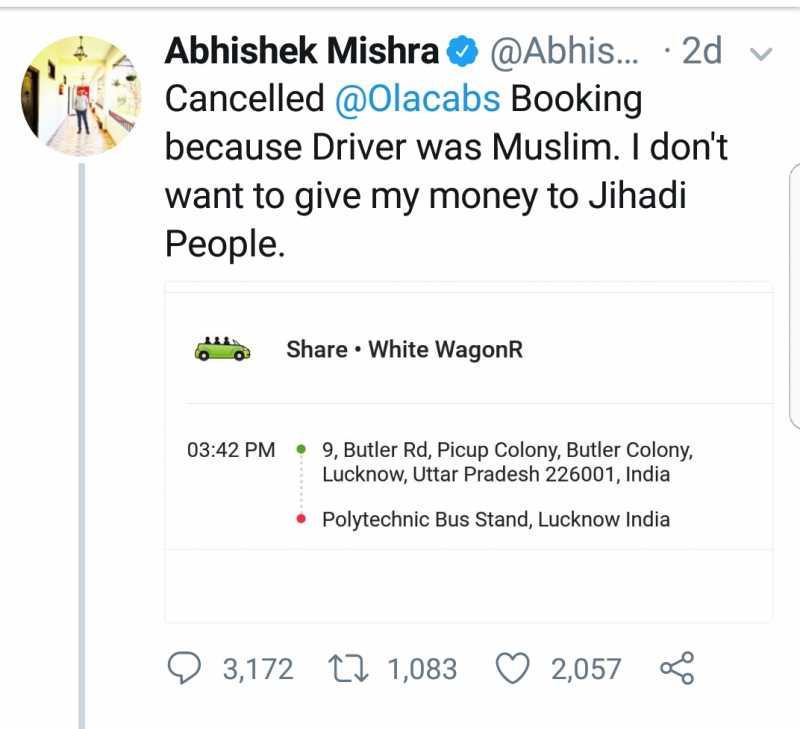This screenshot has height=729, width=800.
Task: Click the red drop-off point dot
Action: point(299,519)
